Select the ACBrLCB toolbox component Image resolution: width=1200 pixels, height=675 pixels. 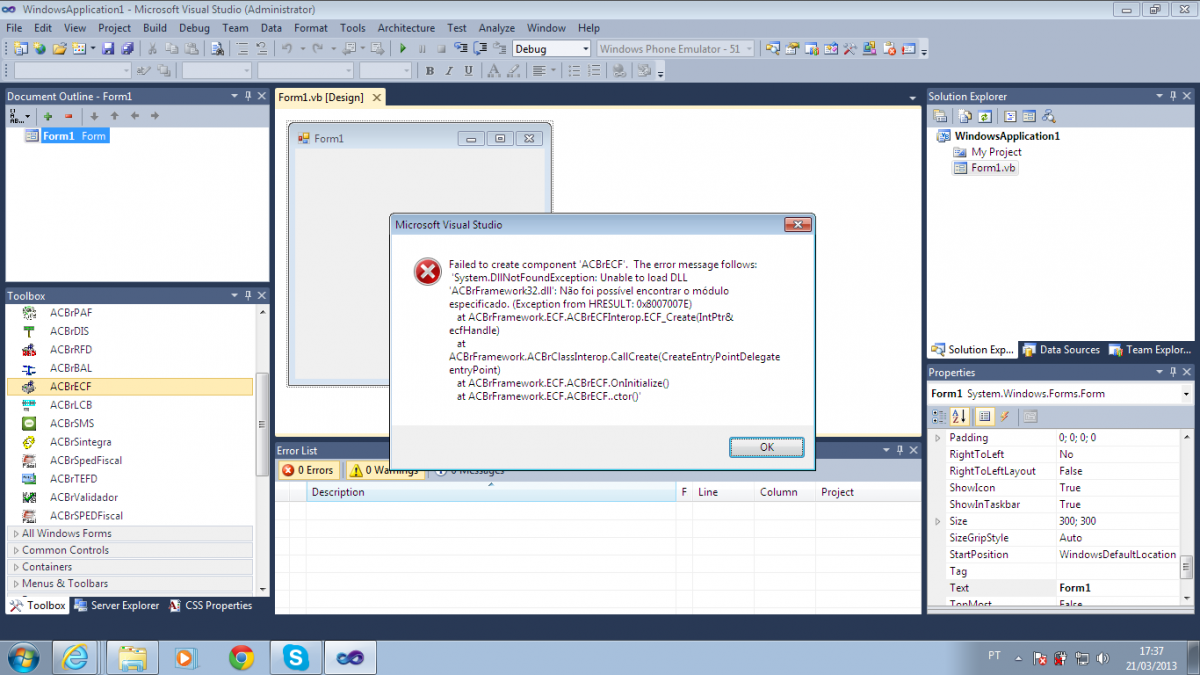coord(130,405)
